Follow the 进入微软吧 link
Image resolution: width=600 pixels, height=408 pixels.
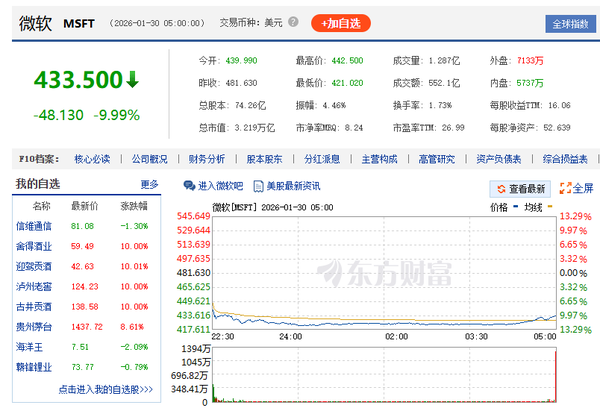[x=220, y=186]
